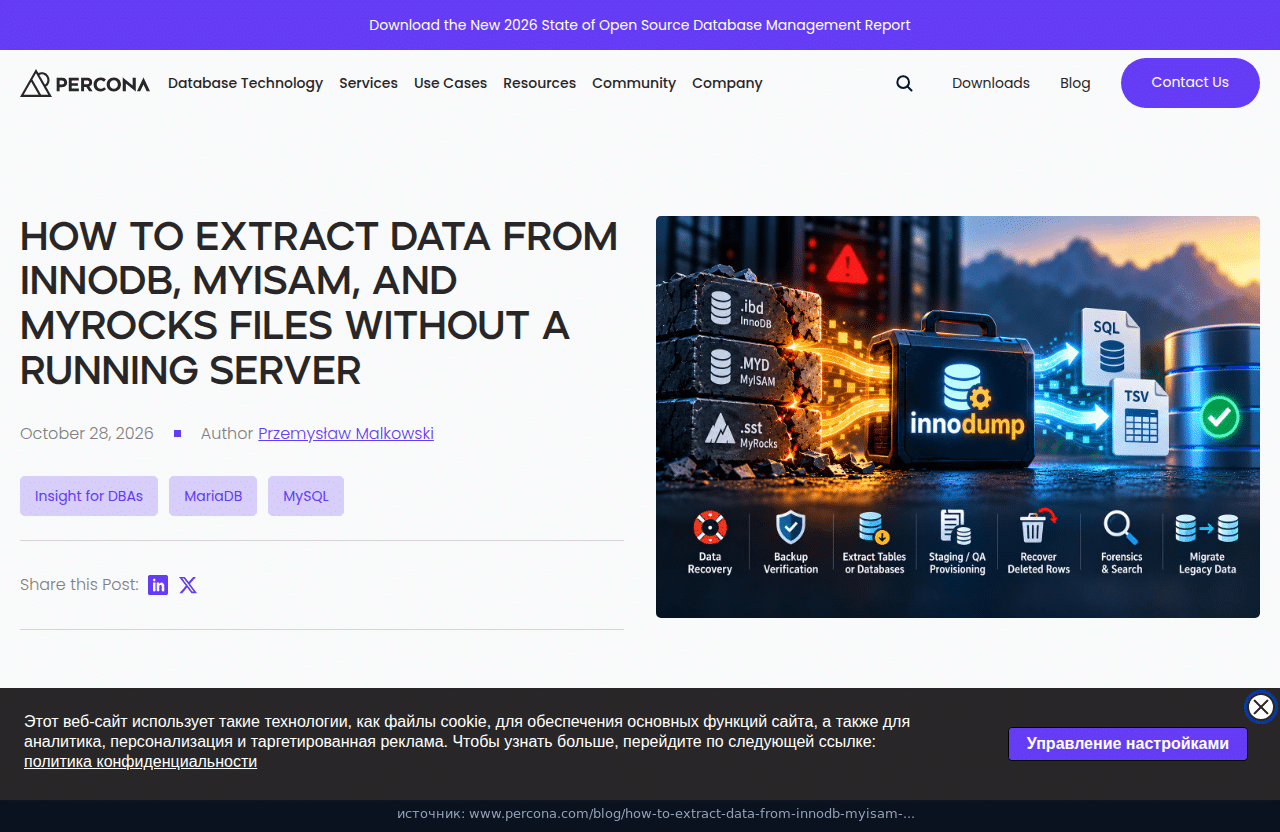Open the Use Cases menu
Image resolution: width=1280 pixels, height=832 pixels.
click(450, 83)
